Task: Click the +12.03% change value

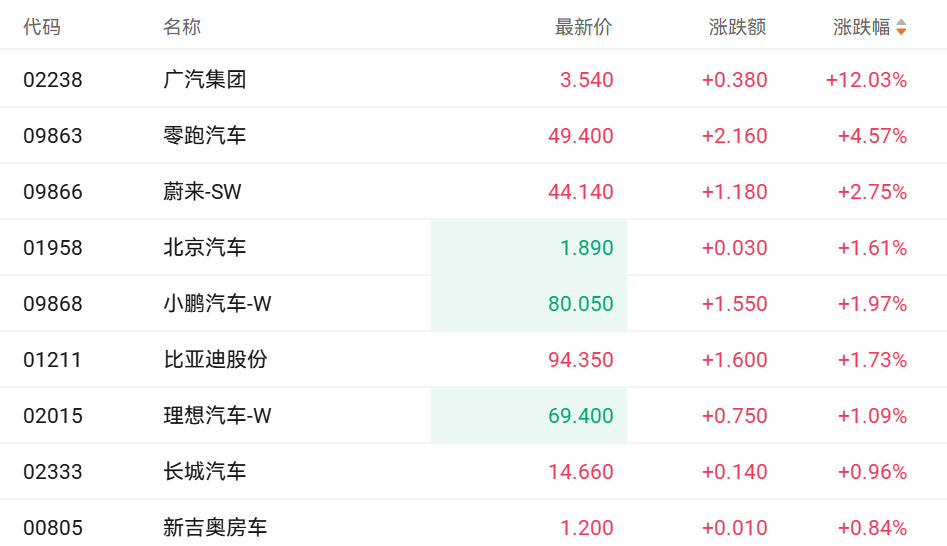Action: coord(866,80)
